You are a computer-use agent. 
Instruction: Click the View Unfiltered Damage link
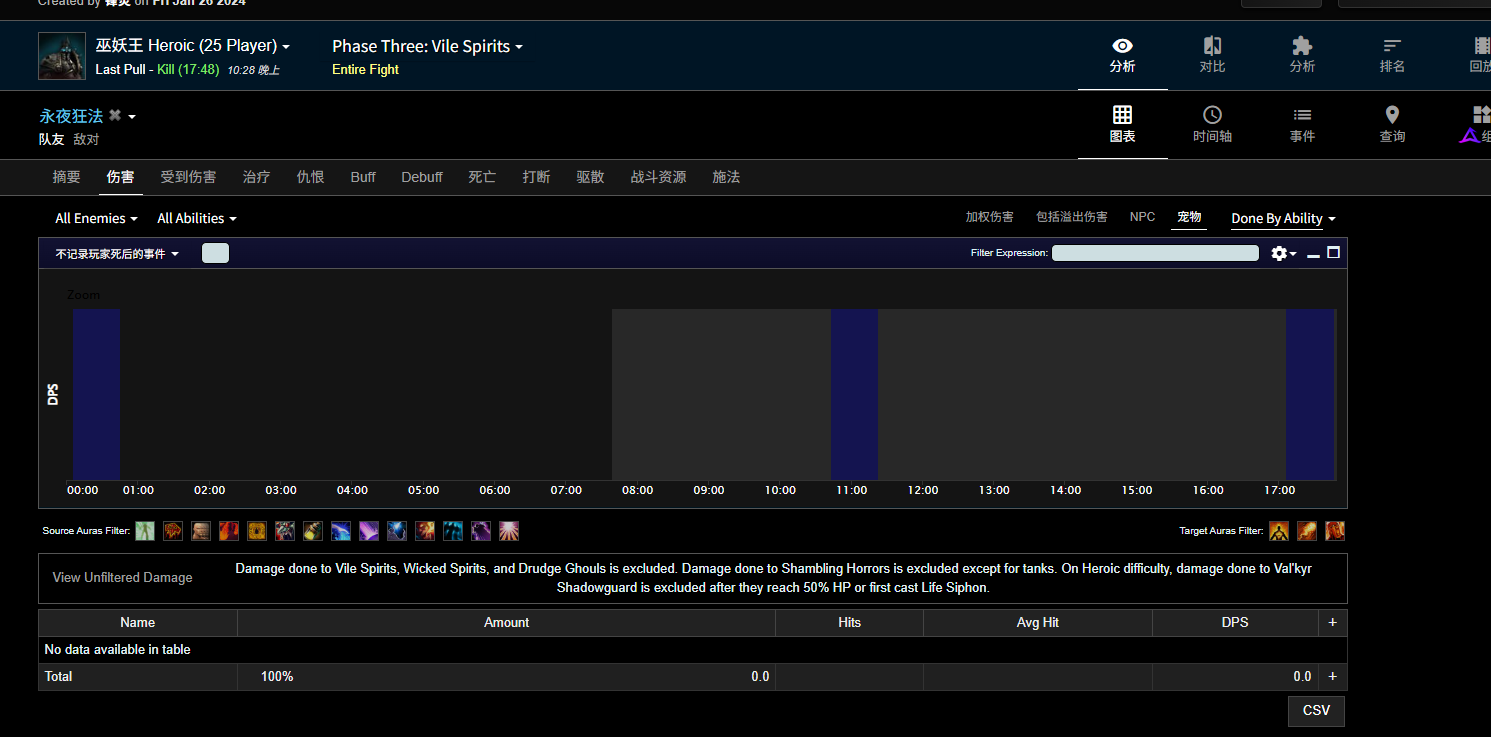[x=122, y=578]
